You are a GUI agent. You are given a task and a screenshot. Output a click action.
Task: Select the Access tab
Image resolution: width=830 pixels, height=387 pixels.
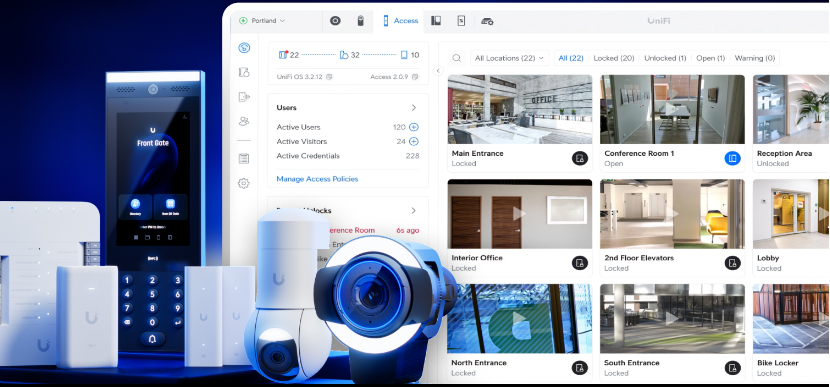400,21
